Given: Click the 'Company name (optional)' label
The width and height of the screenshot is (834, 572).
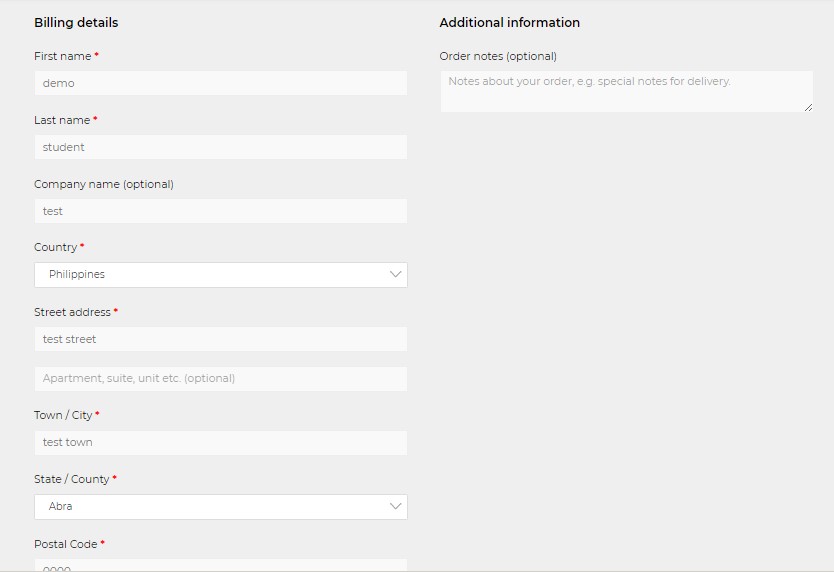Looking at the screenshot, I should [103, 184].
